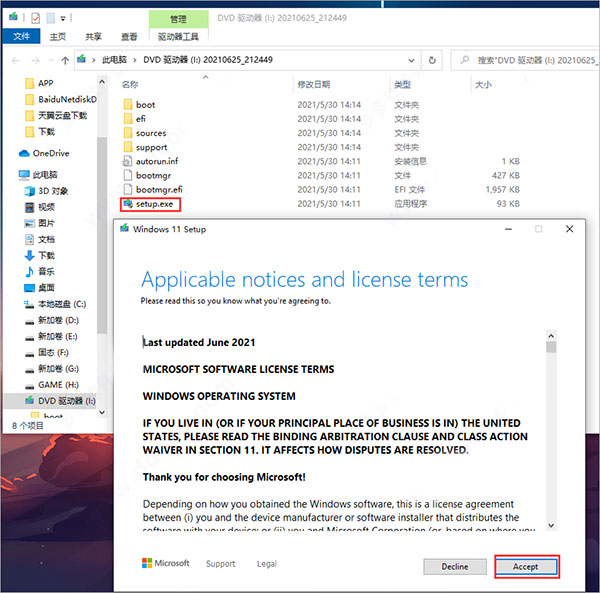Open the 驱动器工具 ribbon tab

(178, 37)
